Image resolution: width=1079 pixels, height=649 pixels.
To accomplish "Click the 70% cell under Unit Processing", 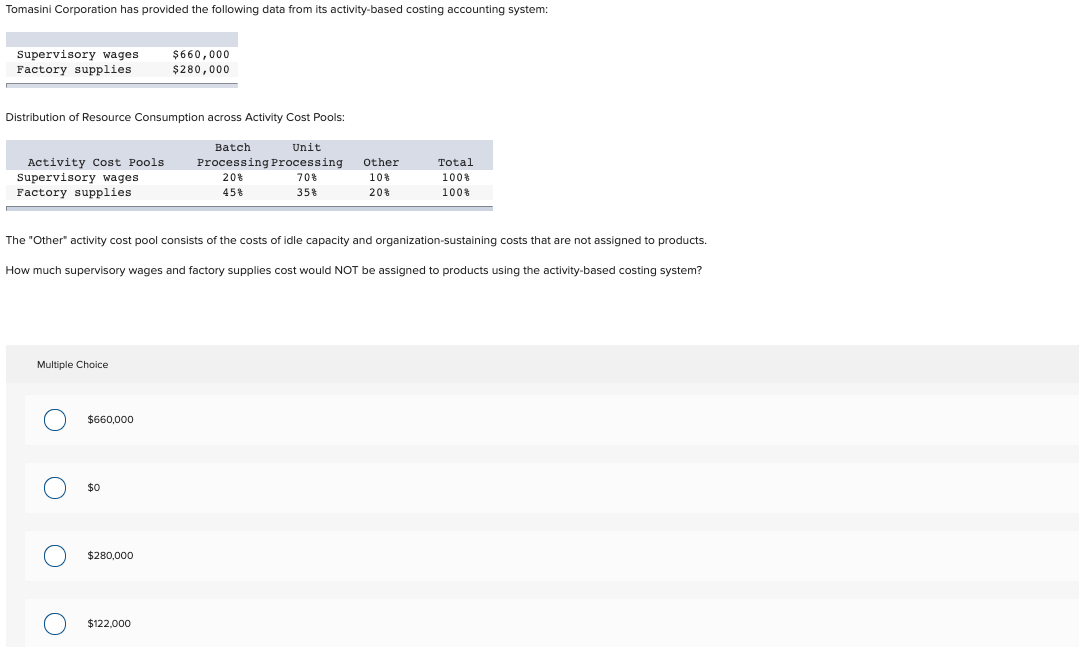I will point(306,177).
